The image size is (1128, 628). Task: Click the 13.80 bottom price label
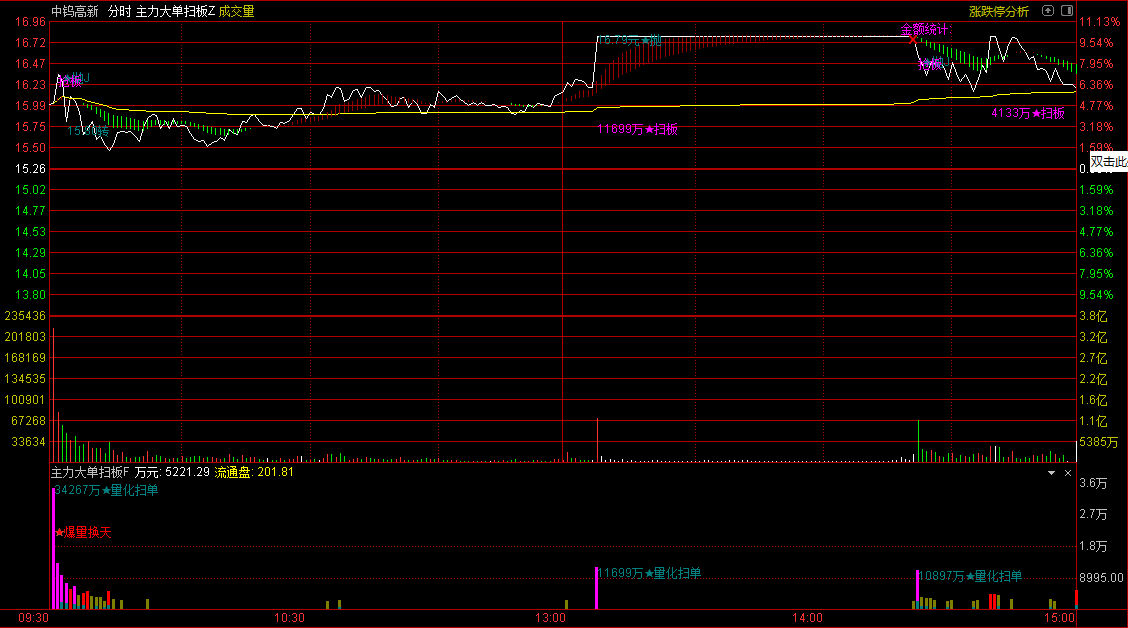pyautogui.click(x=30, y=295)
